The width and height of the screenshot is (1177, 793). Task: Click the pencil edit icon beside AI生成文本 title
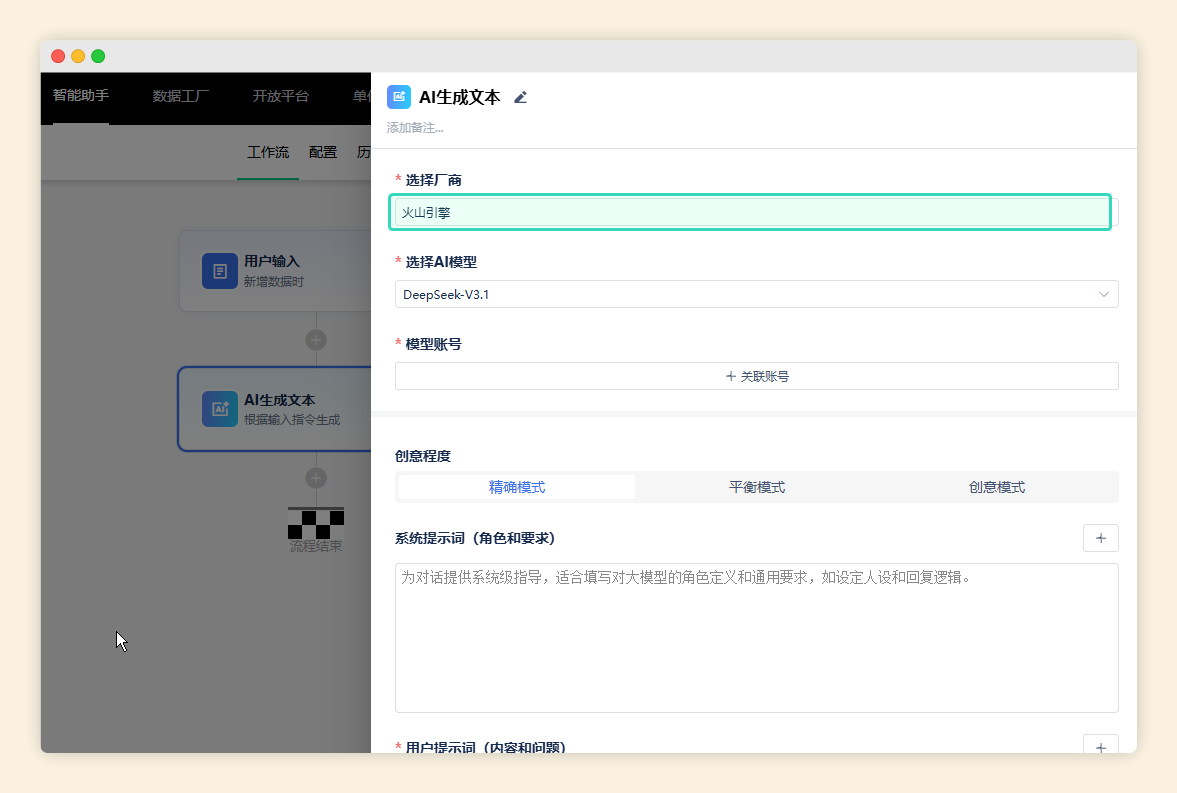tap(520, 97)
